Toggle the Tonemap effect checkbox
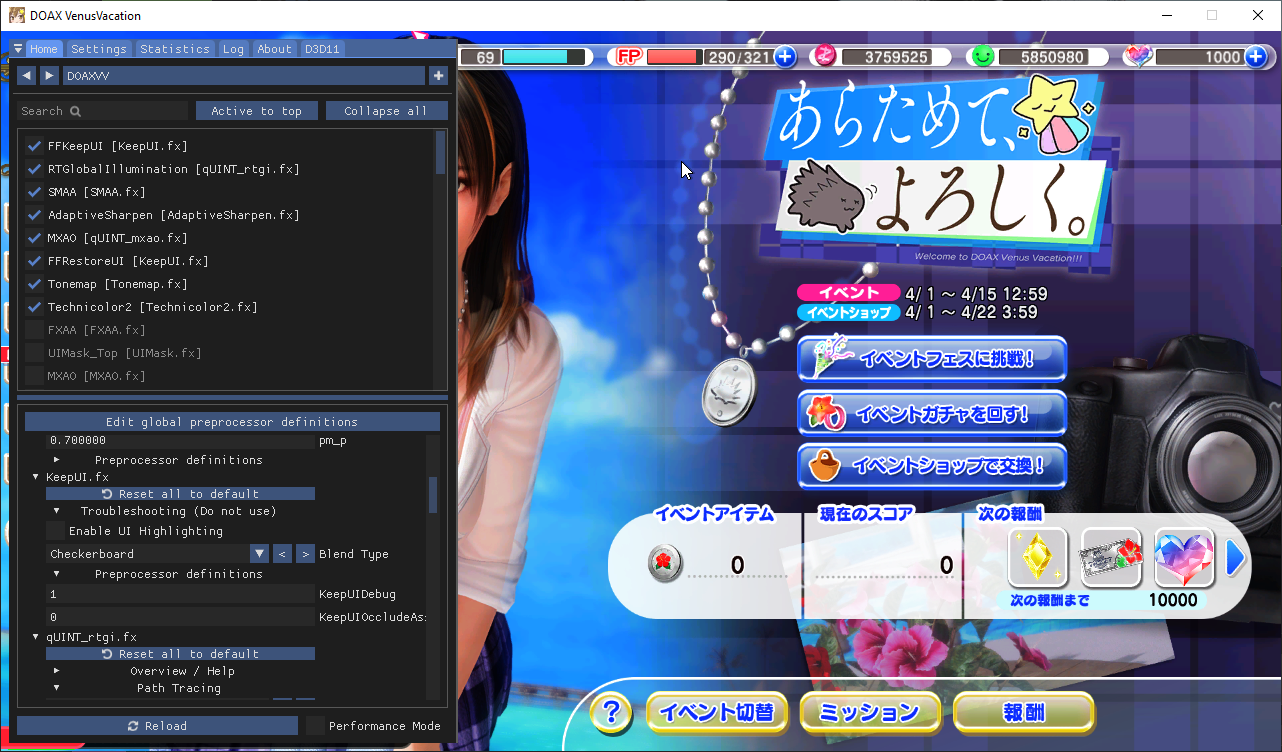The height and width of the screenshot is (752, 1282). pos(35,284)
